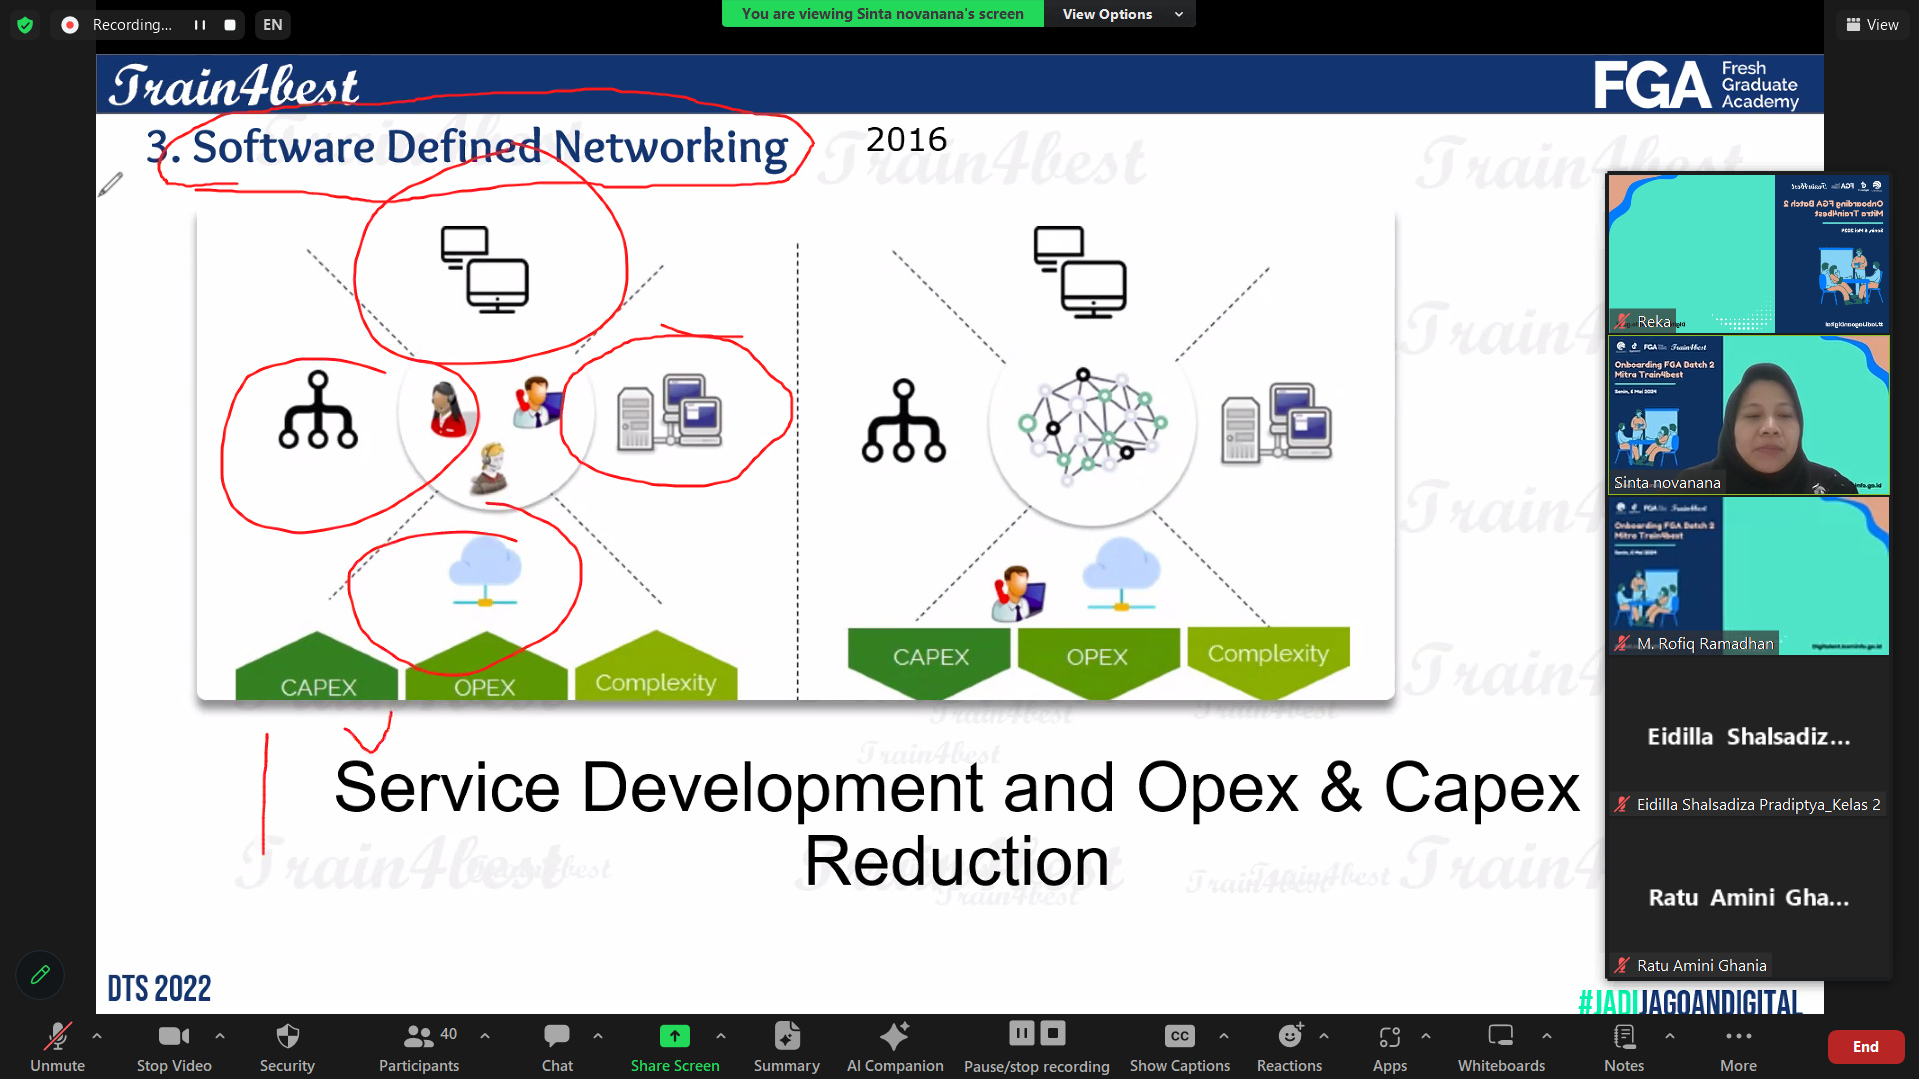Image resolution: width=1919 pixels, height=1079 pixels.
Task: Unmute the microphone
Action: tap(57, 1037)
